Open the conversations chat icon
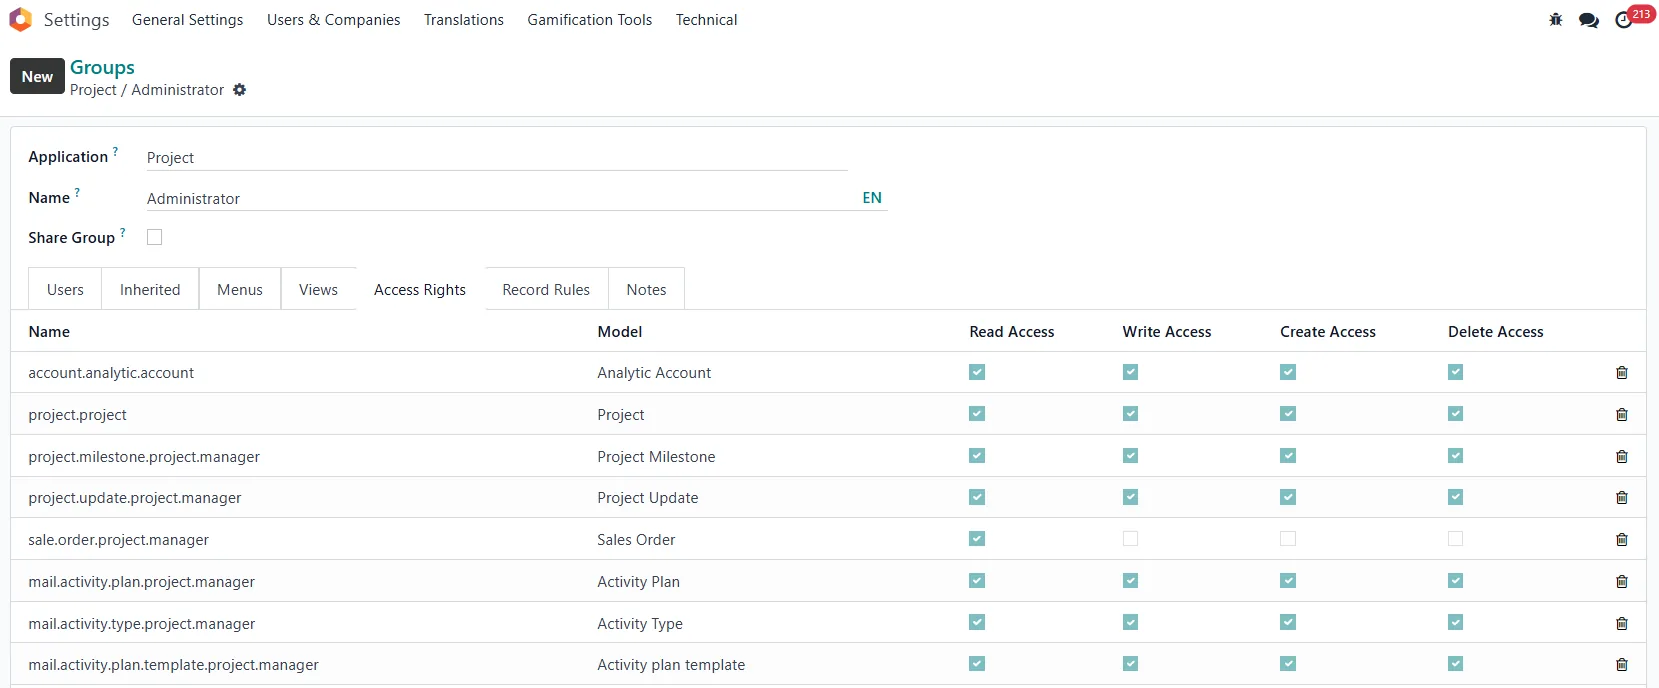Viewport: 1659px width, 688px height. pyautogui.click(x=1588, y=20)
